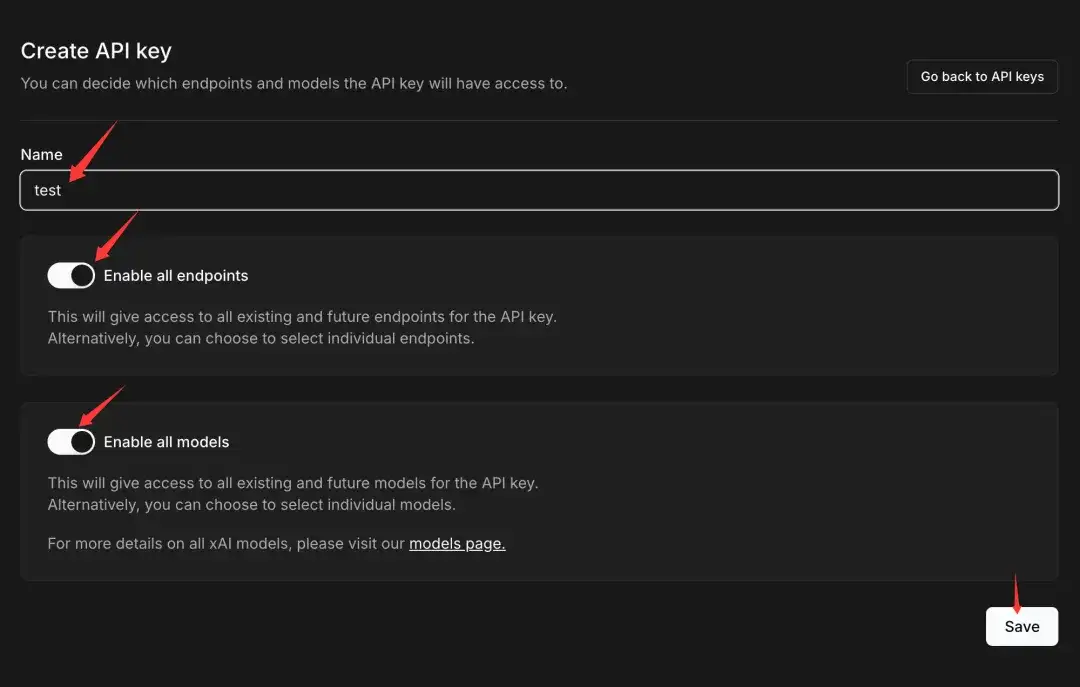Save the new API key
The width and height of the screenshot is (1080, 687).
point(1021,626)
